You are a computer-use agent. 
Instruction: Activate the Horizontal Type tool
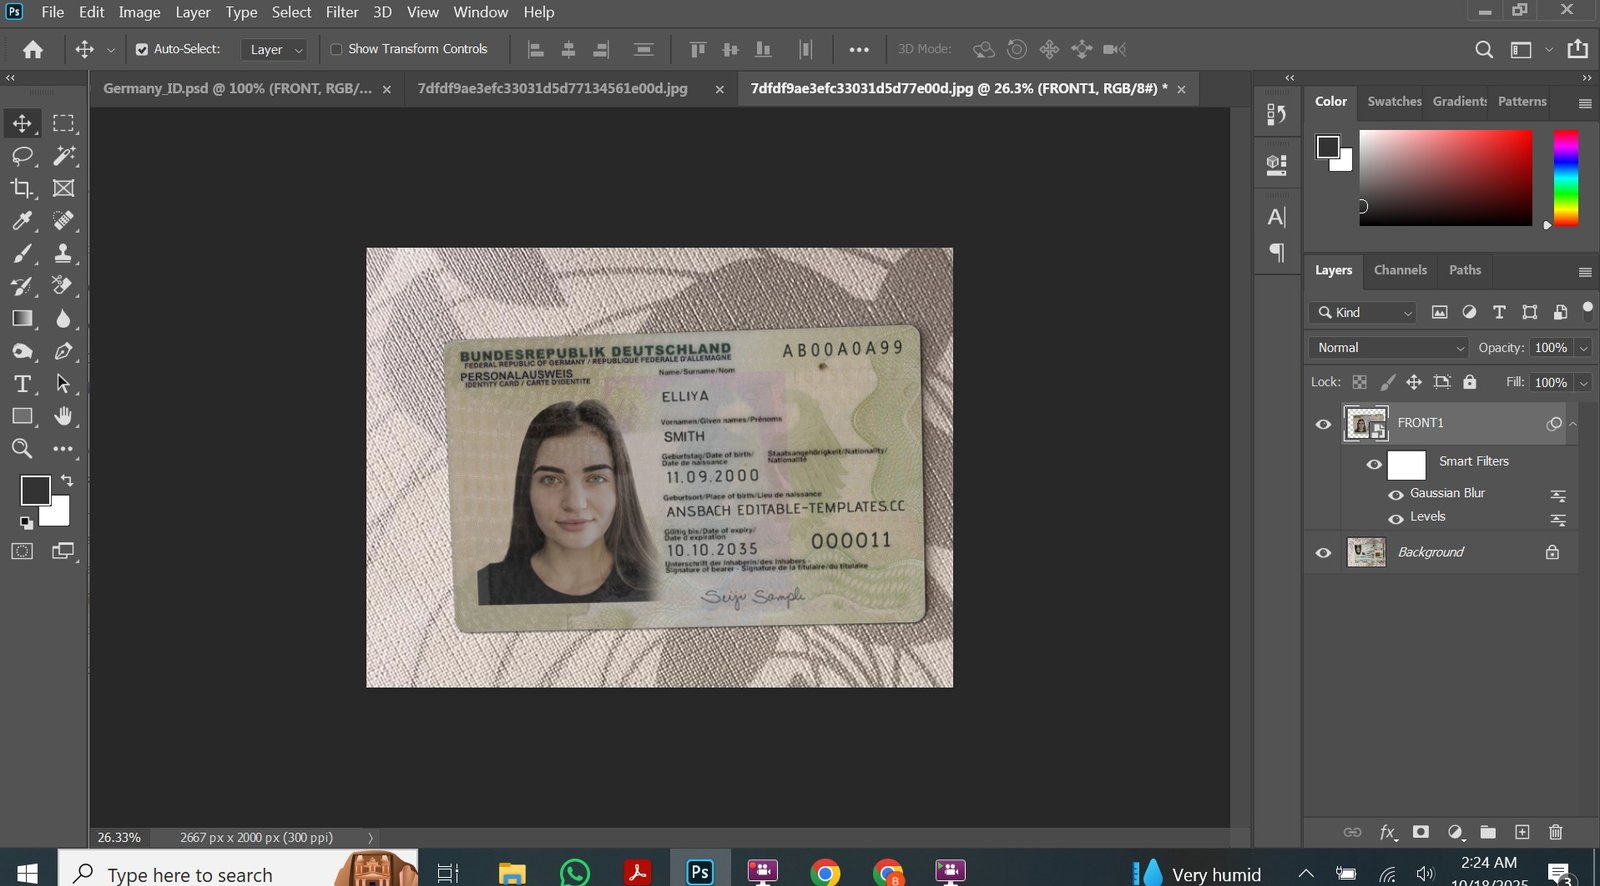click(22, 384)
